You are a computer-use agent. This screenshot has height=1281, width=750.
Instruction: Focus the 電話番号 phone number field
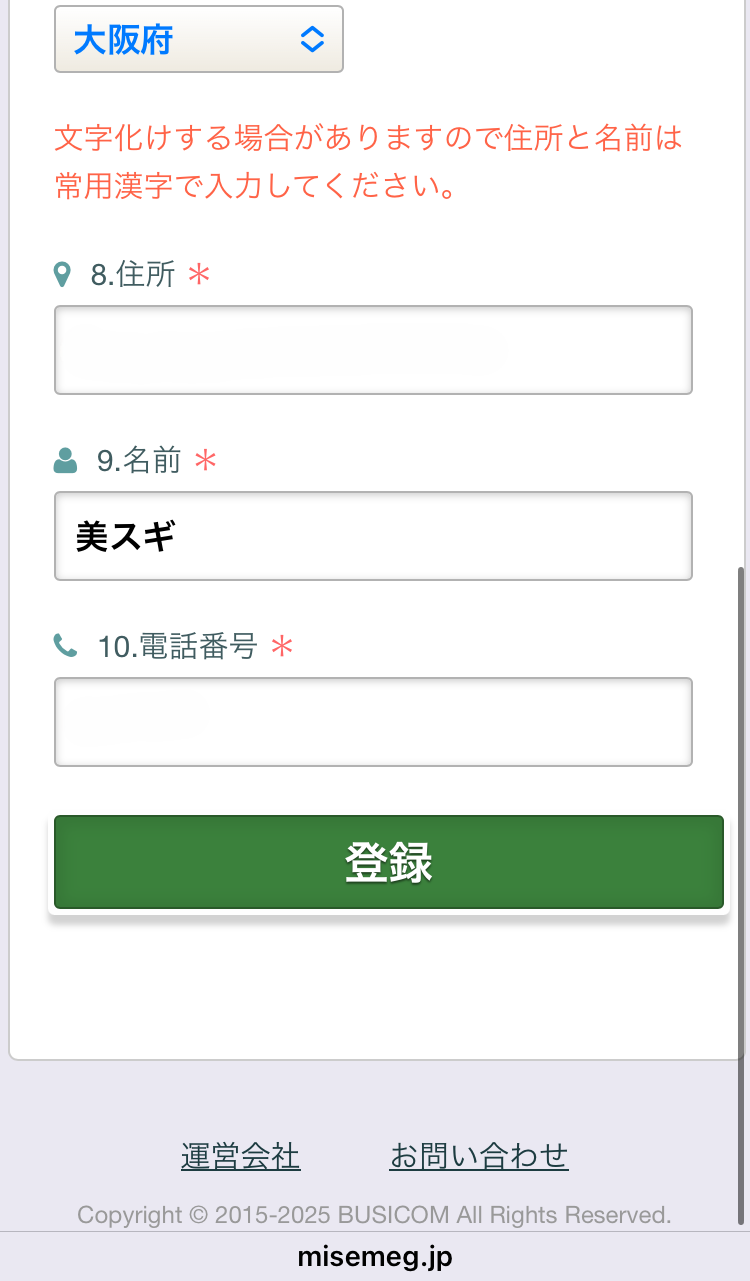pyautogui.click(x=373, y=722)
